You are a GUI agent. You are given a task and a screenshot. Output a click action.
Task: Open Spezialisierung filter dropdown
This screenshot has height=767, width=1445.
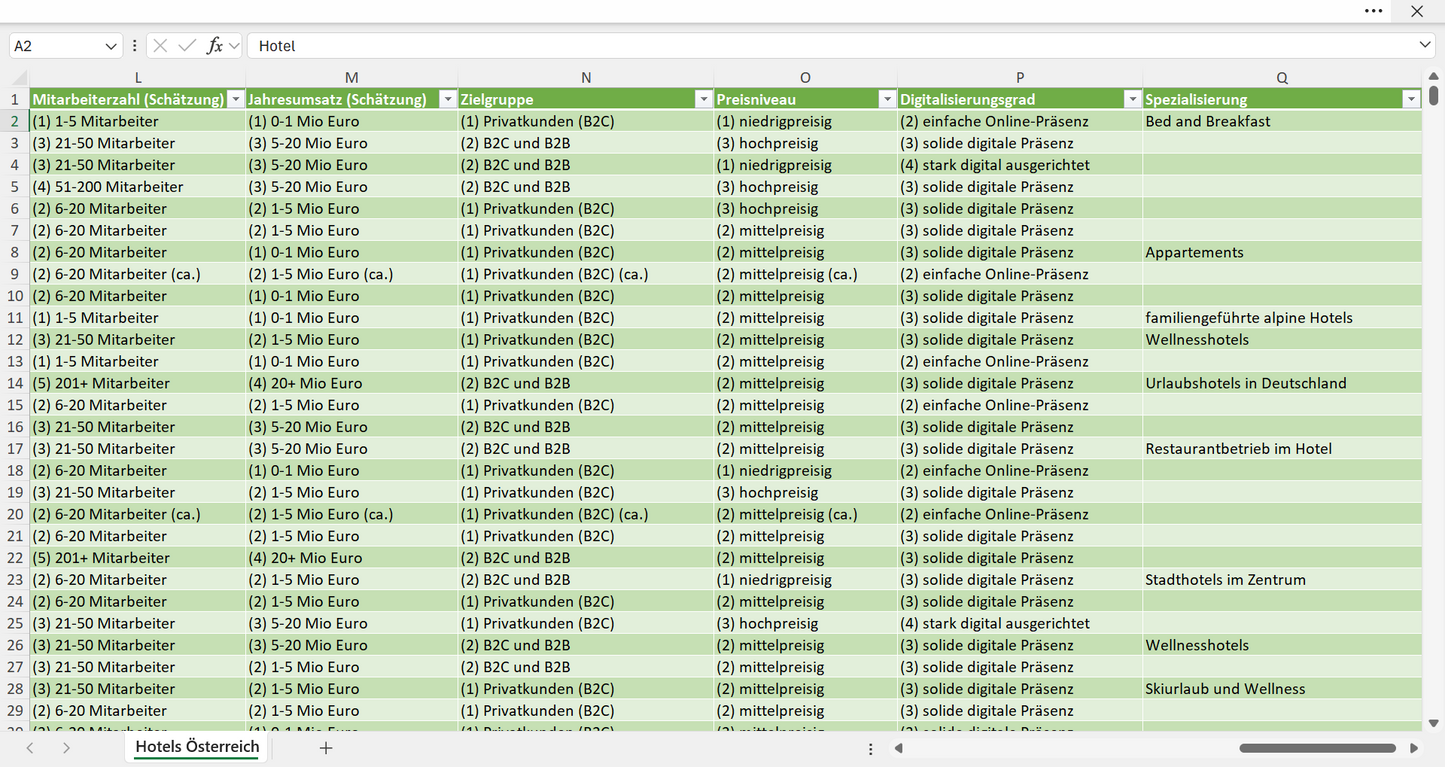point(1411,99)
